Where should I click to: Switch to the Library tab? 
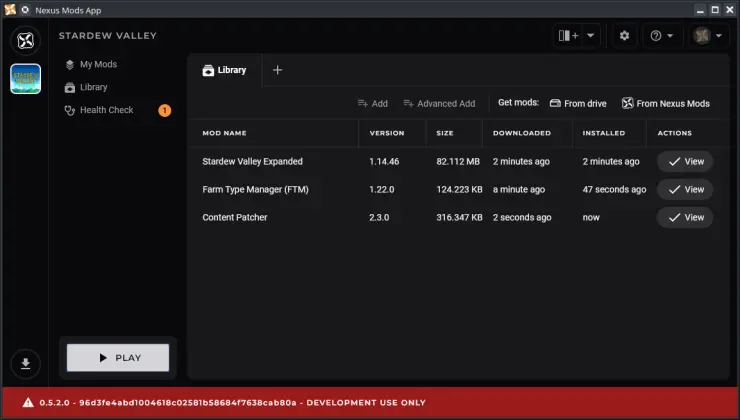coord(225,70)
